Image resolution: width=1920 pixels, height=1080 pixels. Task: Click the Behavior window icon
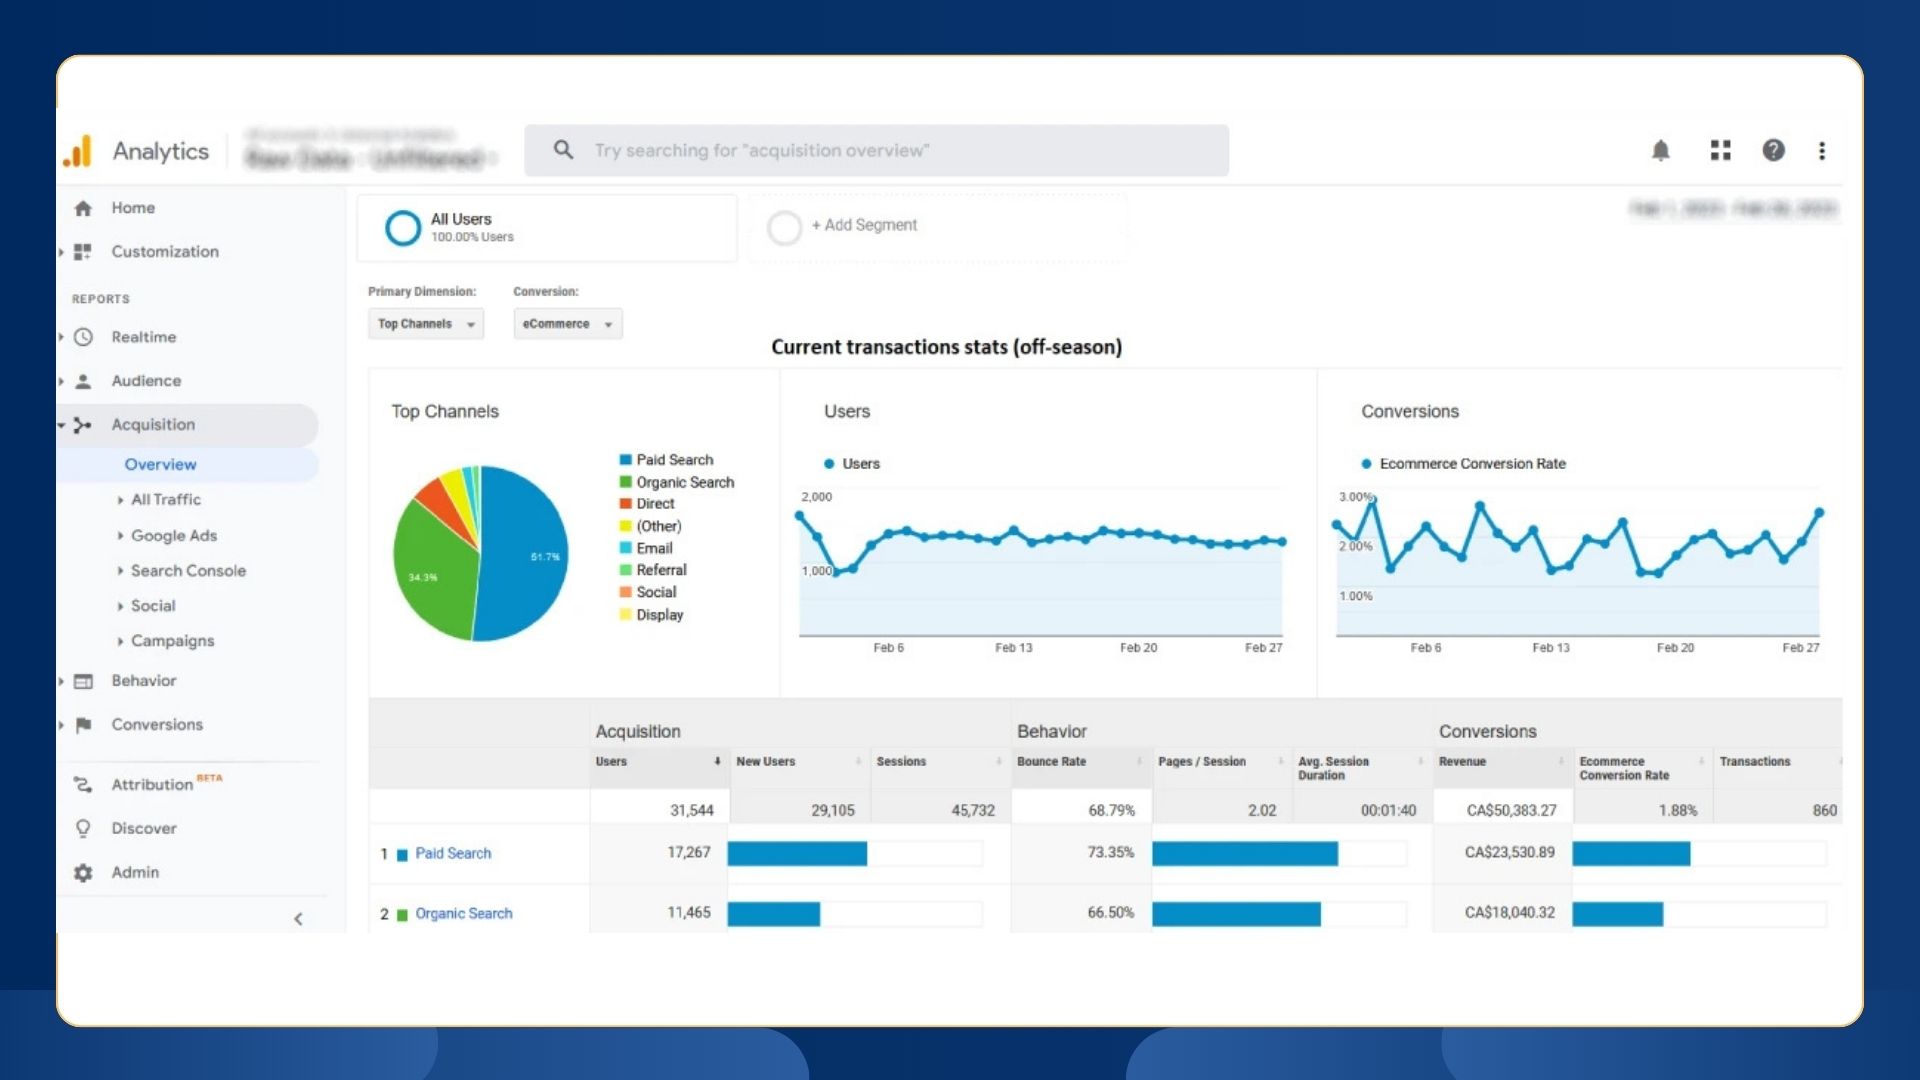(x=83, y=681)
